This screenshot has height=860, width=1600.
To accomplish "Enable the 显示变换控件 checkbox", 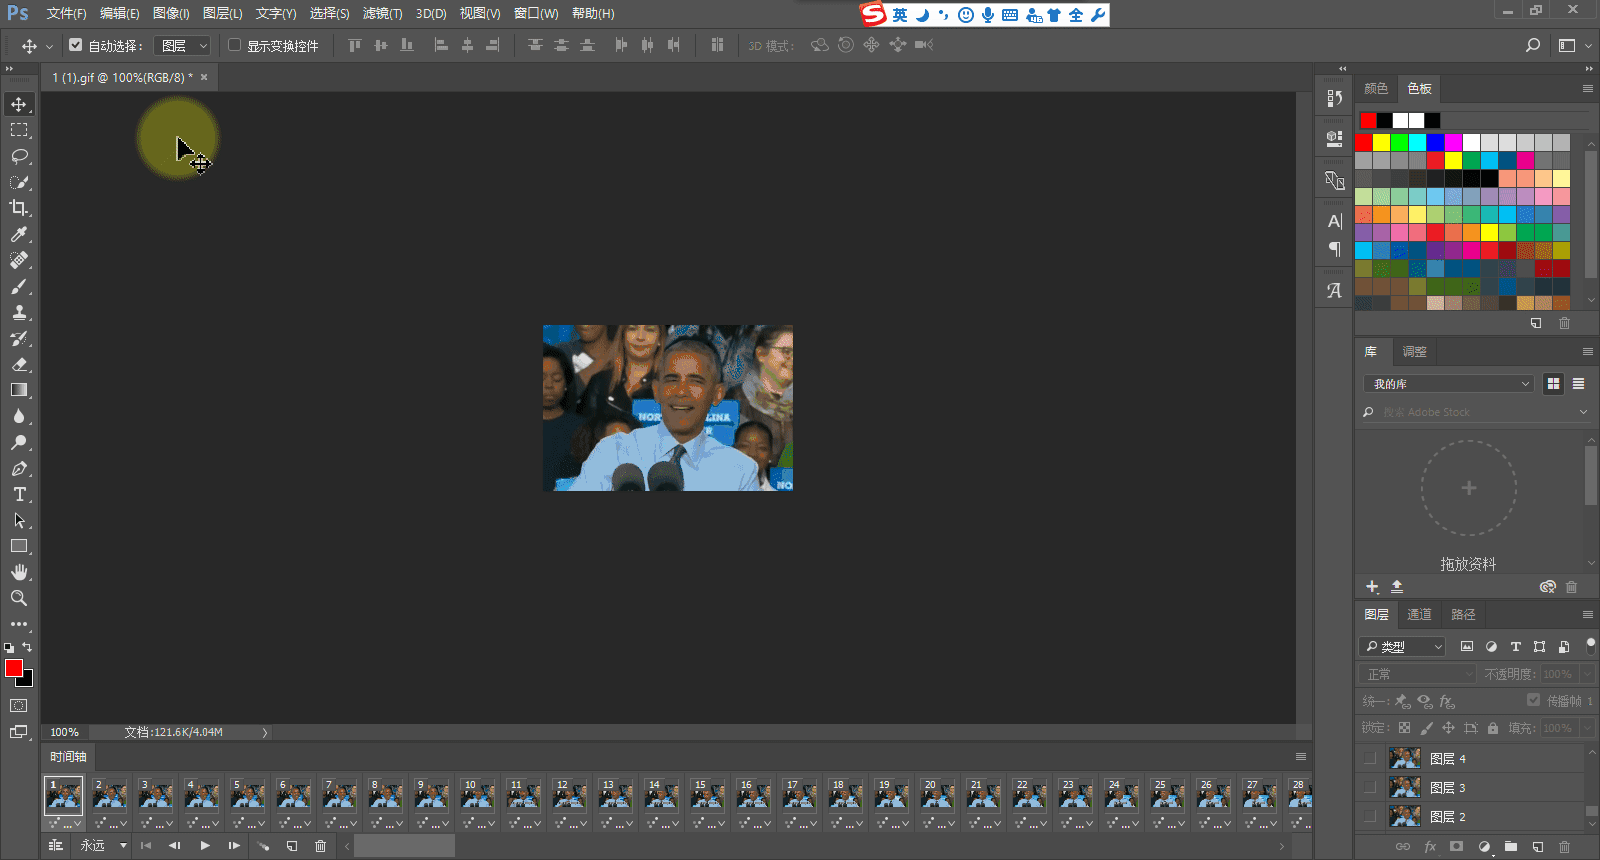I will point(235,45).
